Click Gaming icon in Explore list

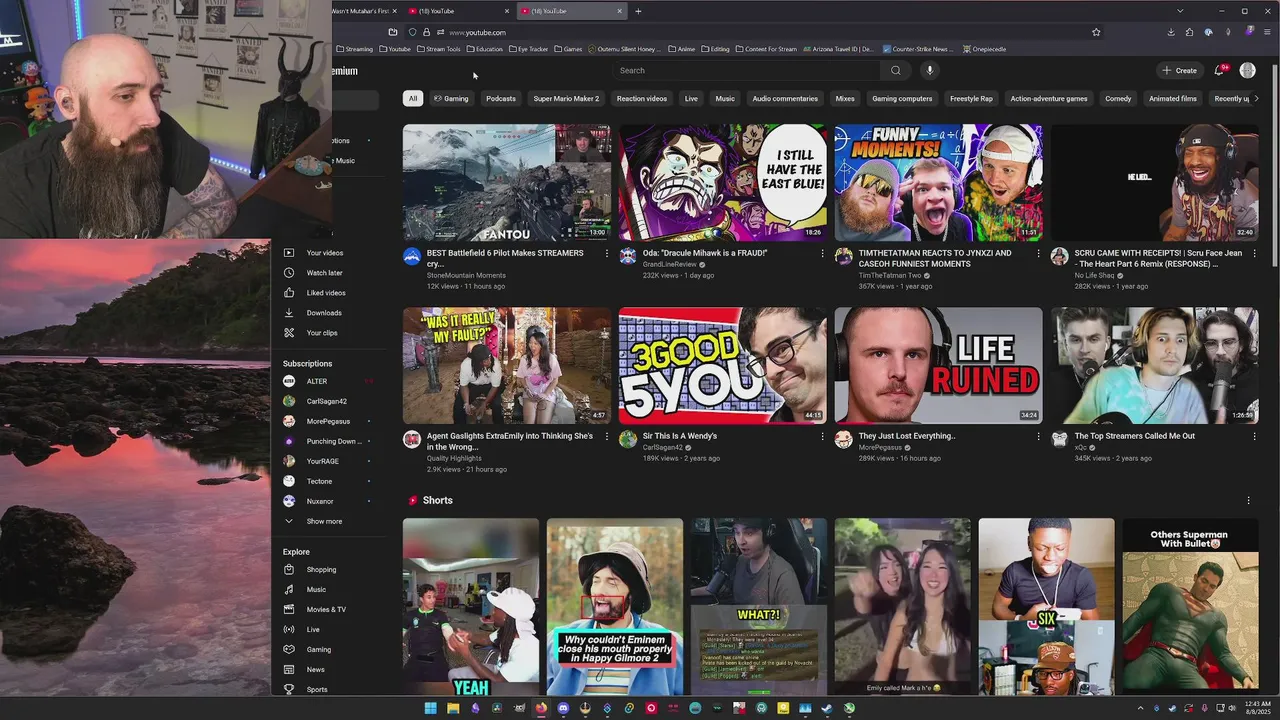289,650
